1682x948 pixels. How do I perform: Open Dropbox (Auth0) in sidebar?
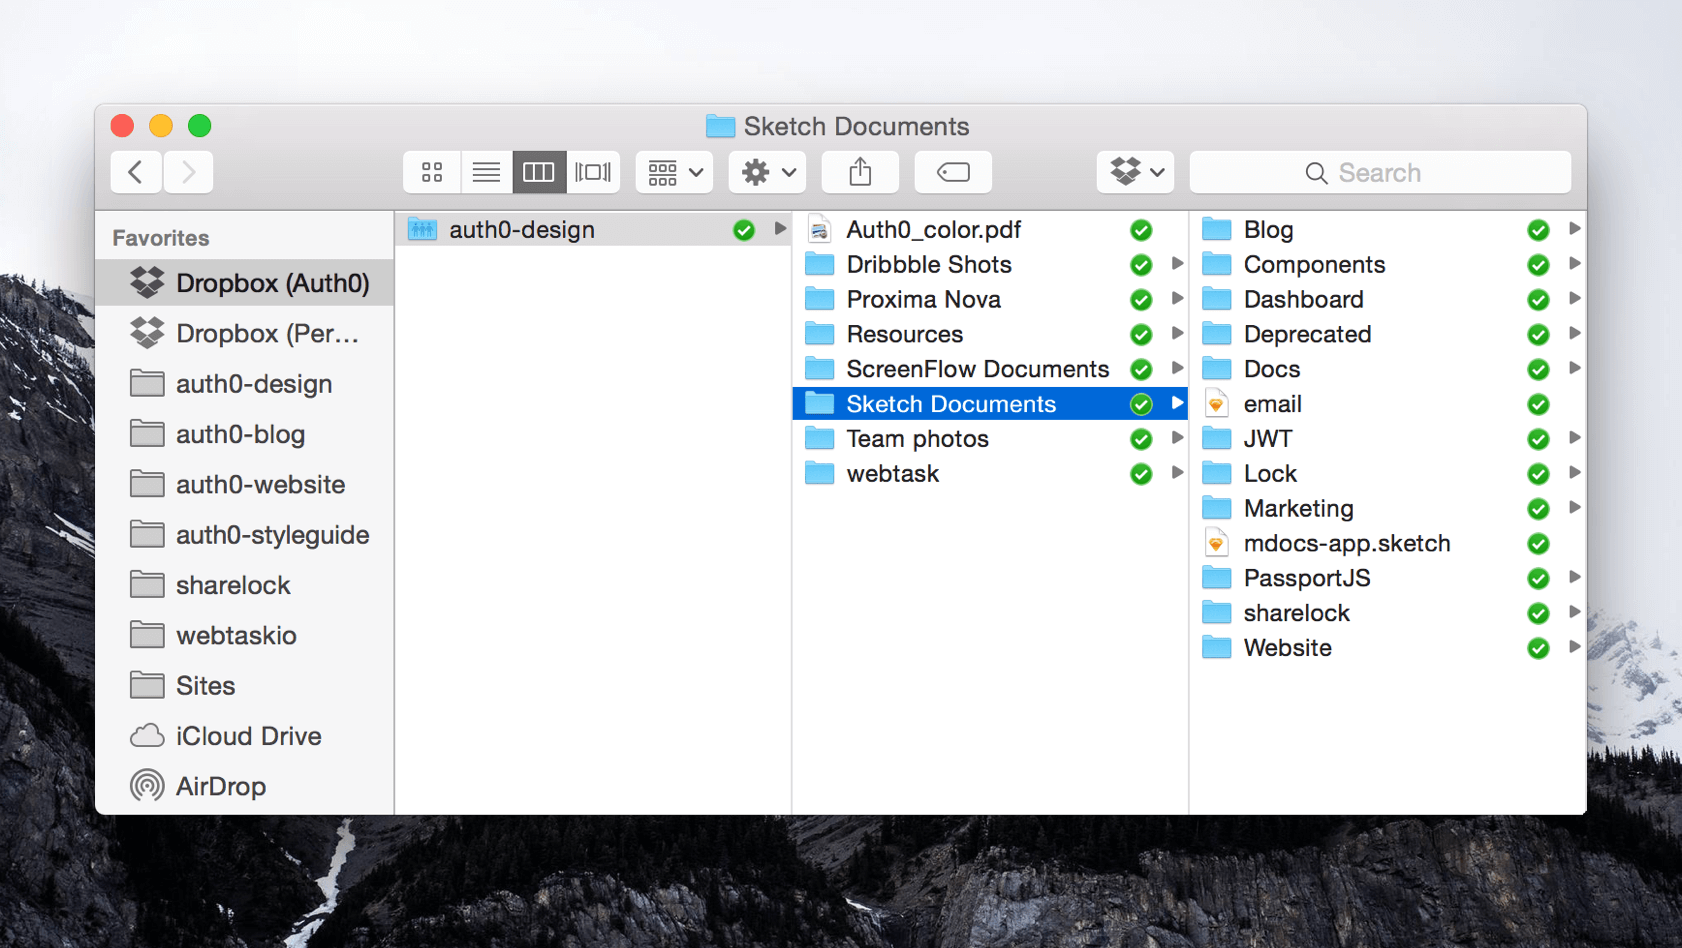pyautogui.click(x=272, y=283)
